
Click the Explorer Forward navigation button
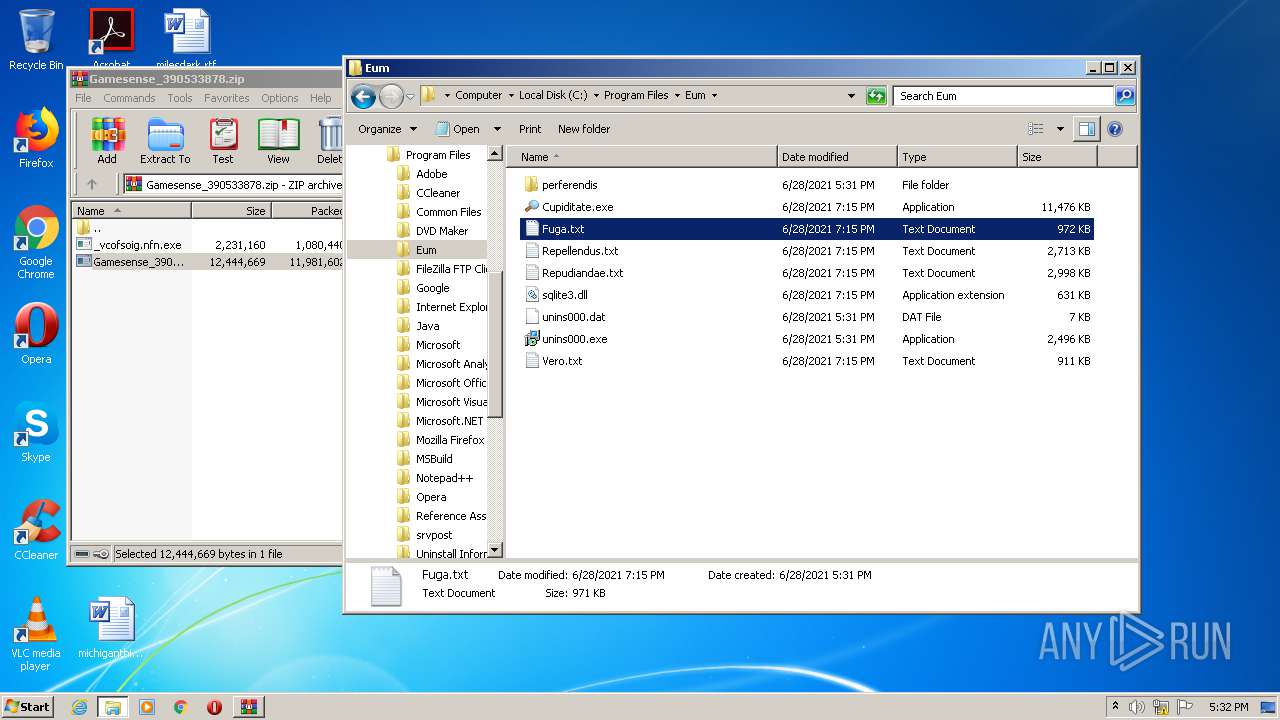[391, 96]
